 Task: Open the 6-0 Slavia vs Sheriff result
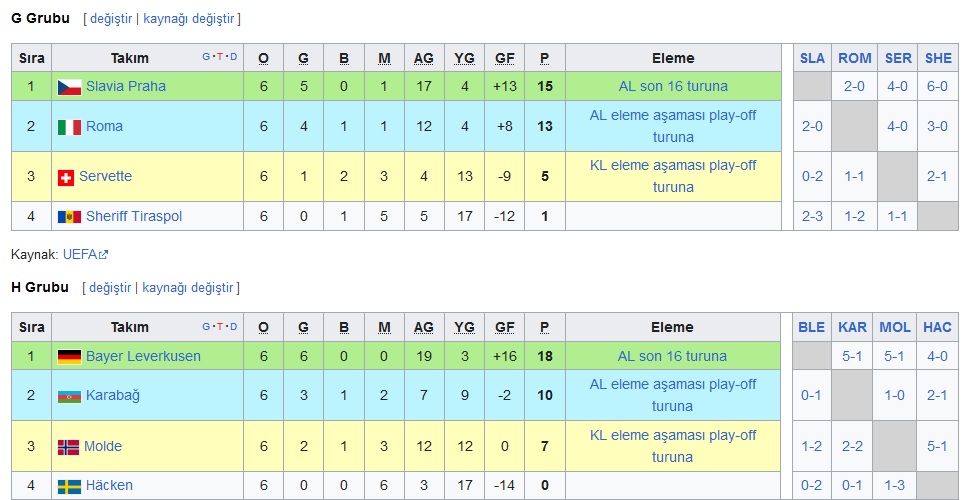(x=937, y=86)
